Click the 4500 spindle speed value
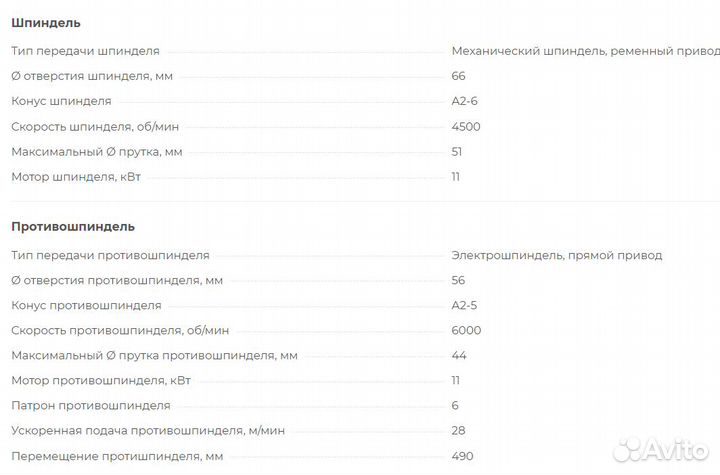The height and width of the screenshot is (475, 720). pos(466,126)
